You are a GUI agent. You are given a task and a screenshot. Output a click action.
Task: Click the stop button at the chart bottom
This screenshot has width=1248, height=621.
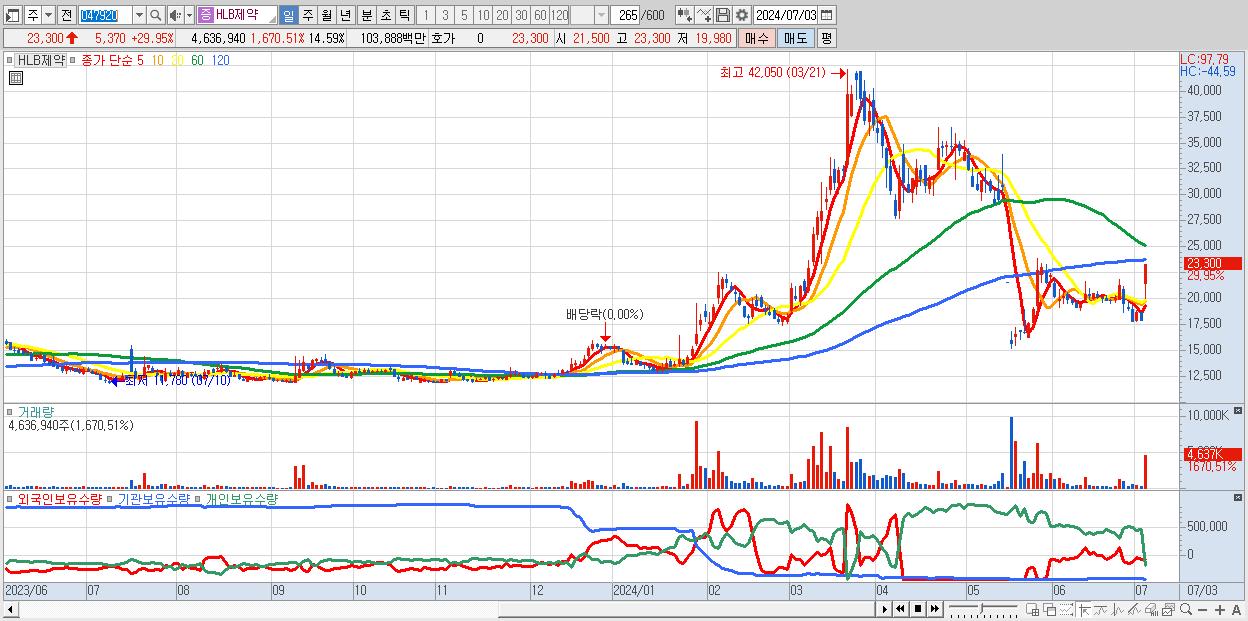pos(917,609)
